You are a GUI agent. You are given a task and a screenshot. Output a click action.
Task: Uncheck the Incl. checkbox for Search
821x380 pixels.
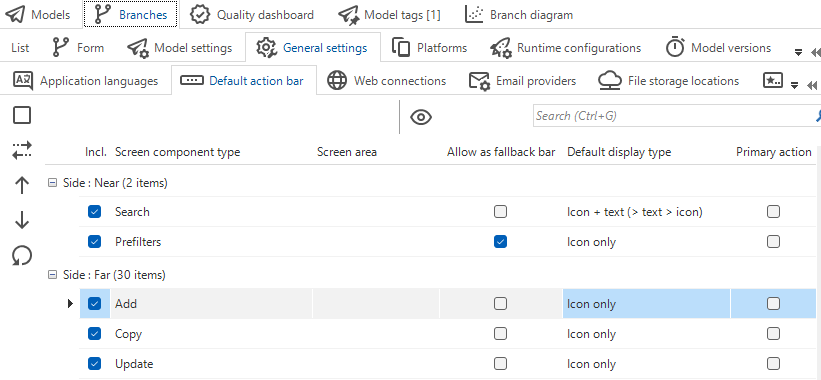(x=94, y=211)
